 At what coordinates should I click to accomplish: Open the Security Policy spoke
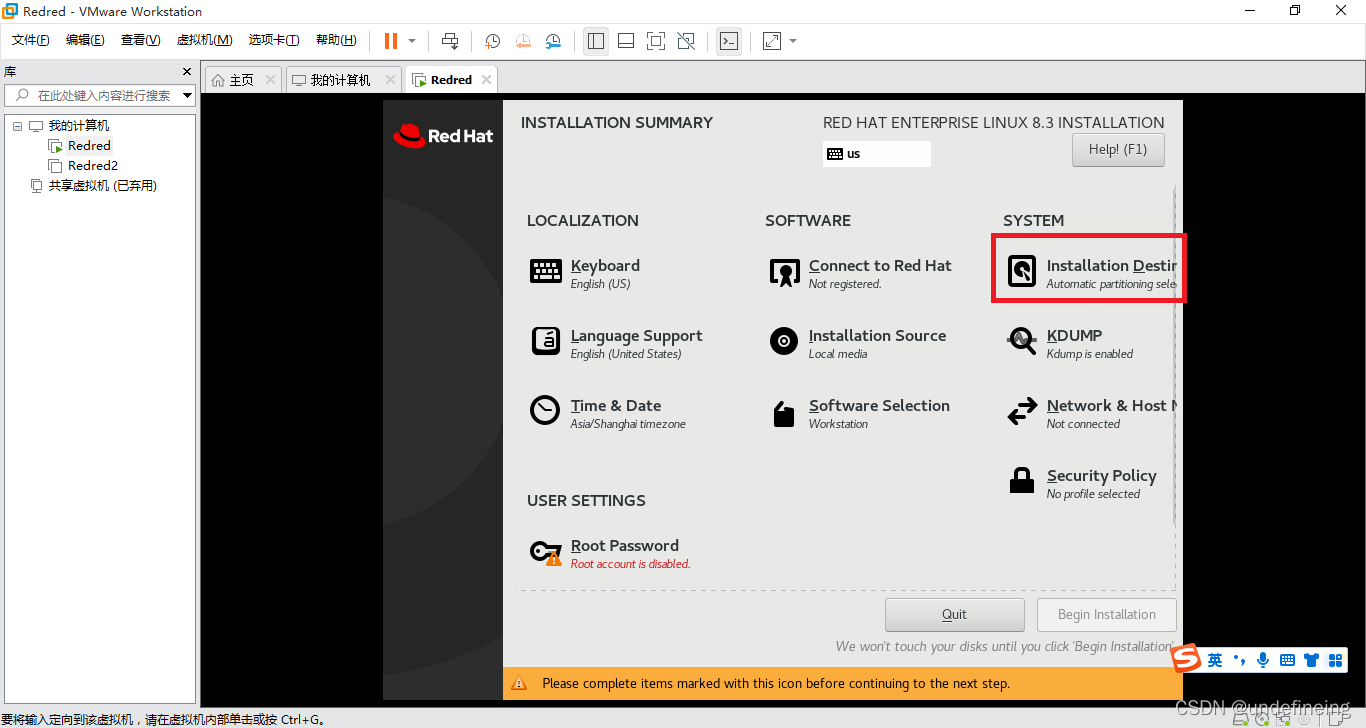[x=1082, y=483]
